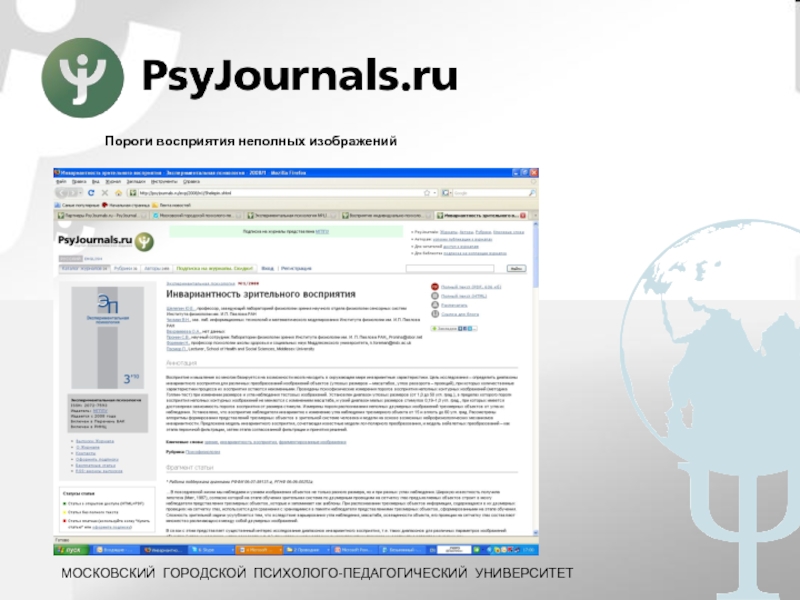Click the green PsyJournals logo in the web page

tap(144, 241)
